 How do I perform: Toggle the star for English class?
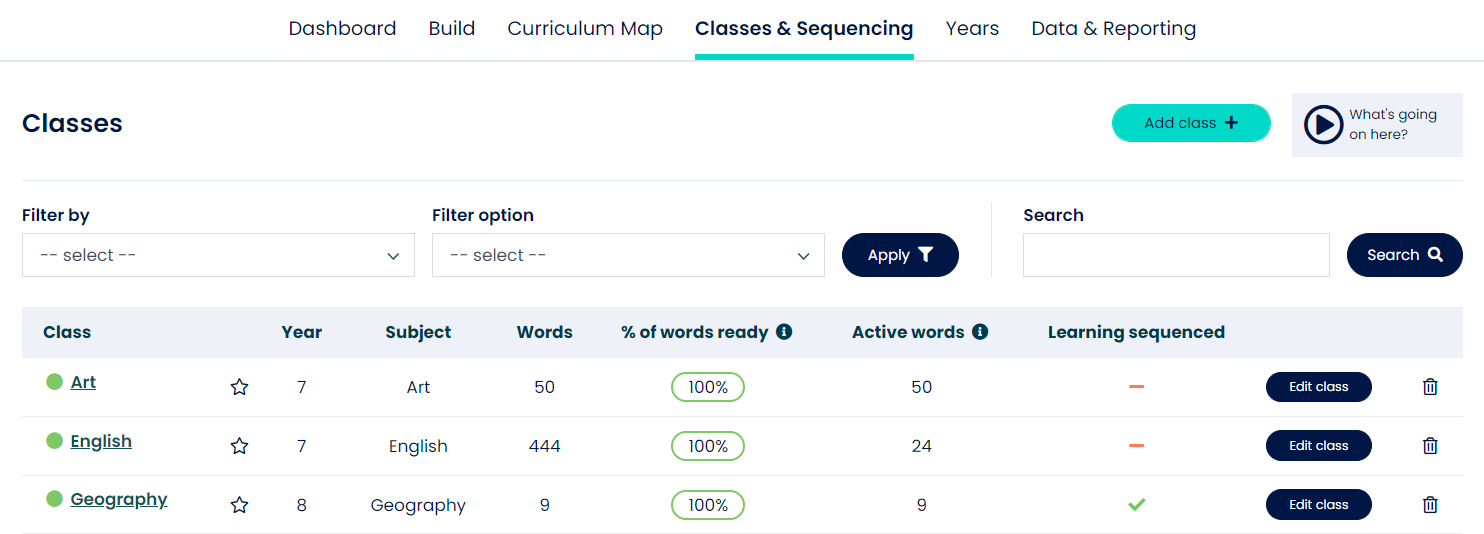coord(239,446)
